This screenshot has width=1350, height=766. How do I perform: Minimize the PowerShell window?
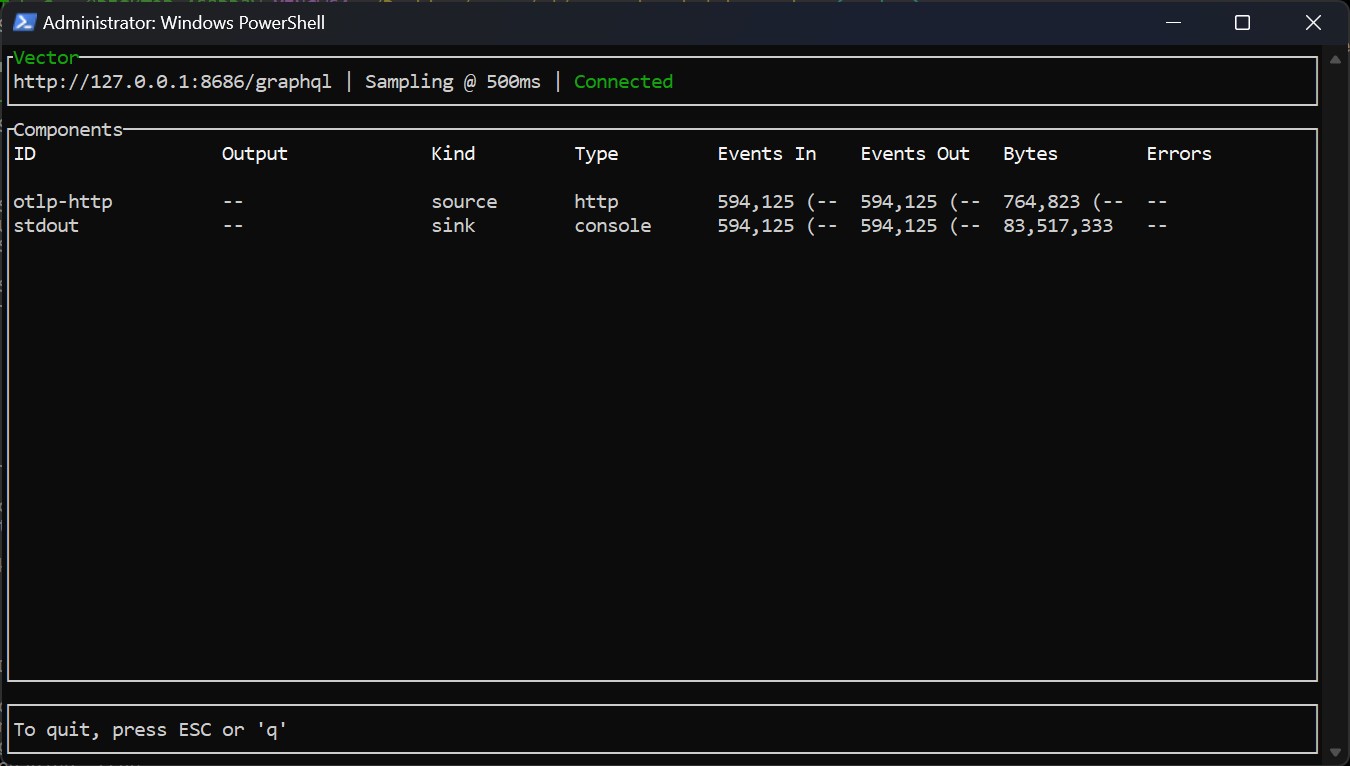1171,22
